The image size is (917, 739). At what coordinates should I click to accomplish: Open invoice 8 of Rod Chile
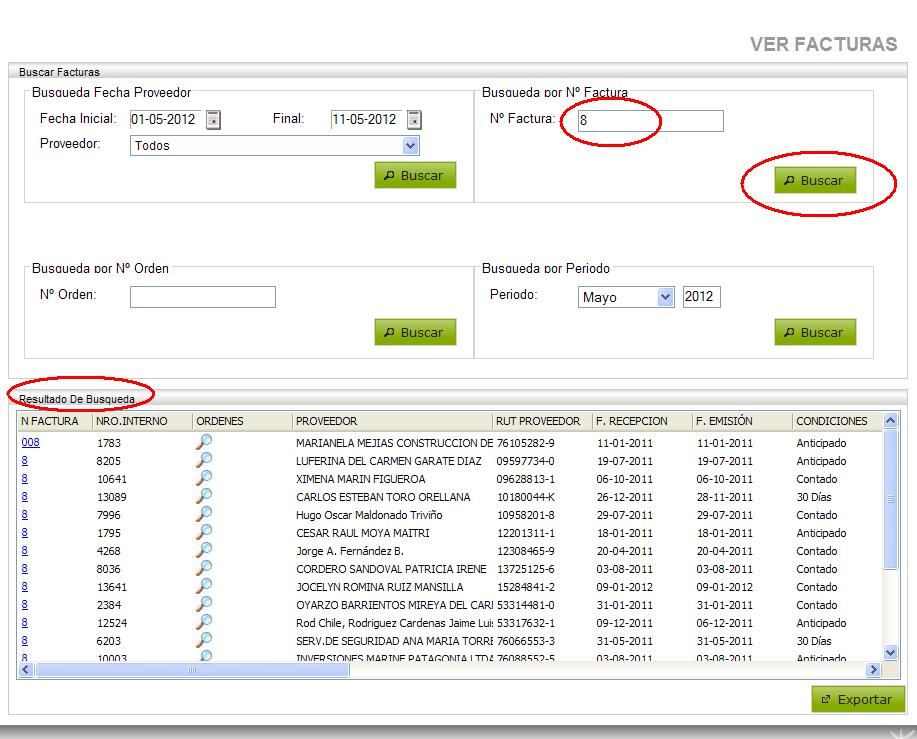[x=25, y=623]
